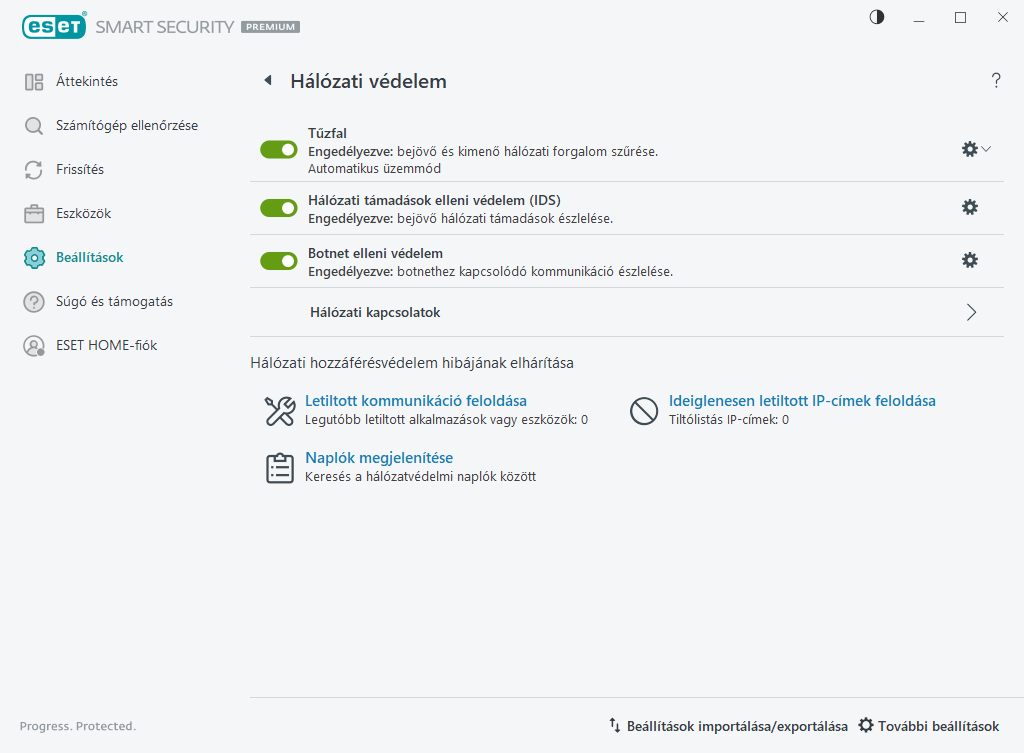Image resolution: width=1024 pixels, height=753 pixels.
Task: Click the back arrow beside Hálózati védelem
Action: (x=267, y=81)
